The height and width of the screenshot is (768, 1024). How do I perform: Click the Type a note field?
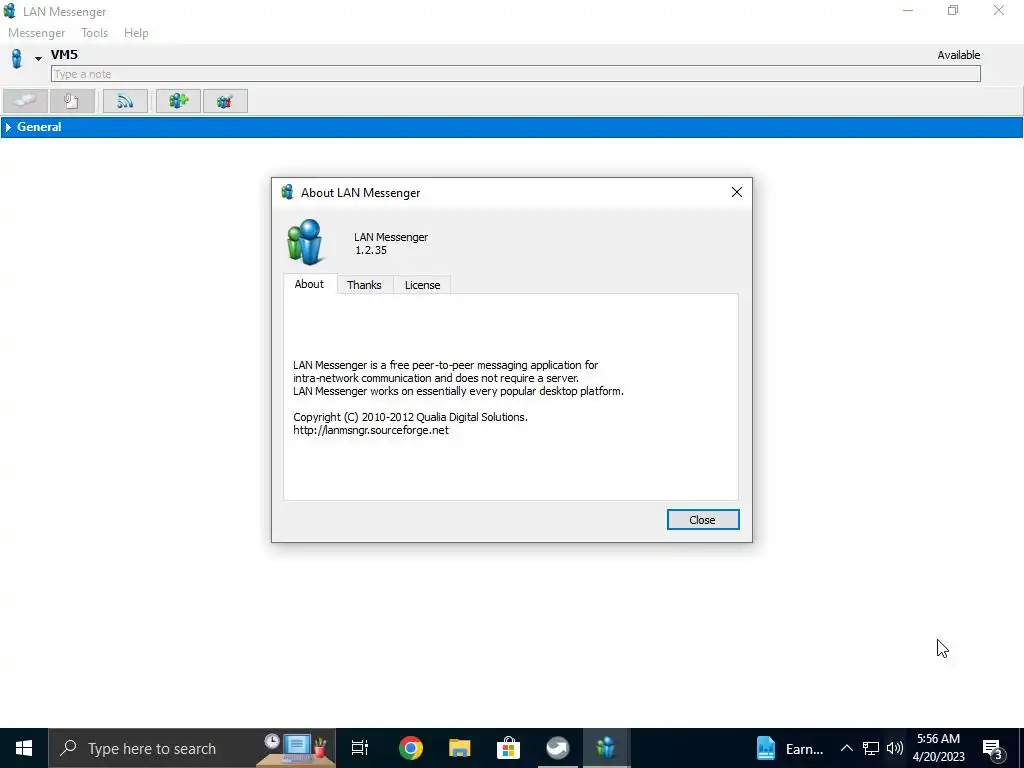pos(516,74)
